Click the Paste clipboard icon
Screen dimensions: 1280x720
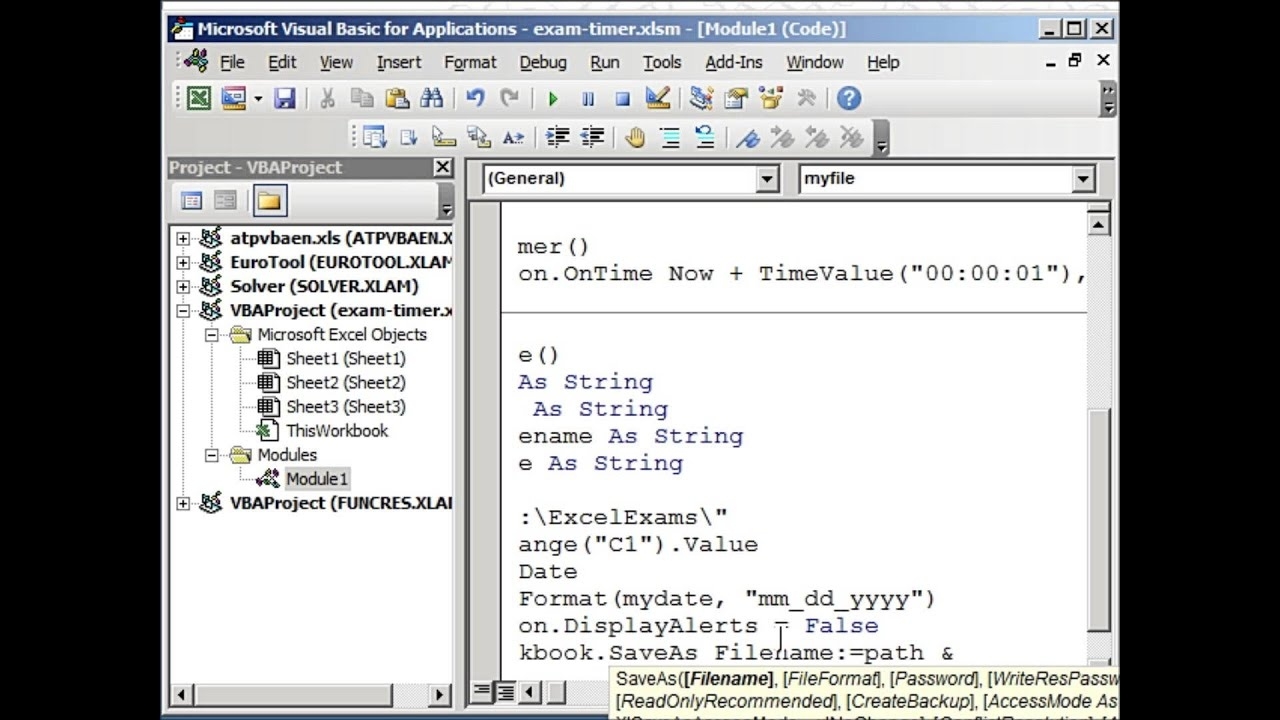tap(397, 98)
